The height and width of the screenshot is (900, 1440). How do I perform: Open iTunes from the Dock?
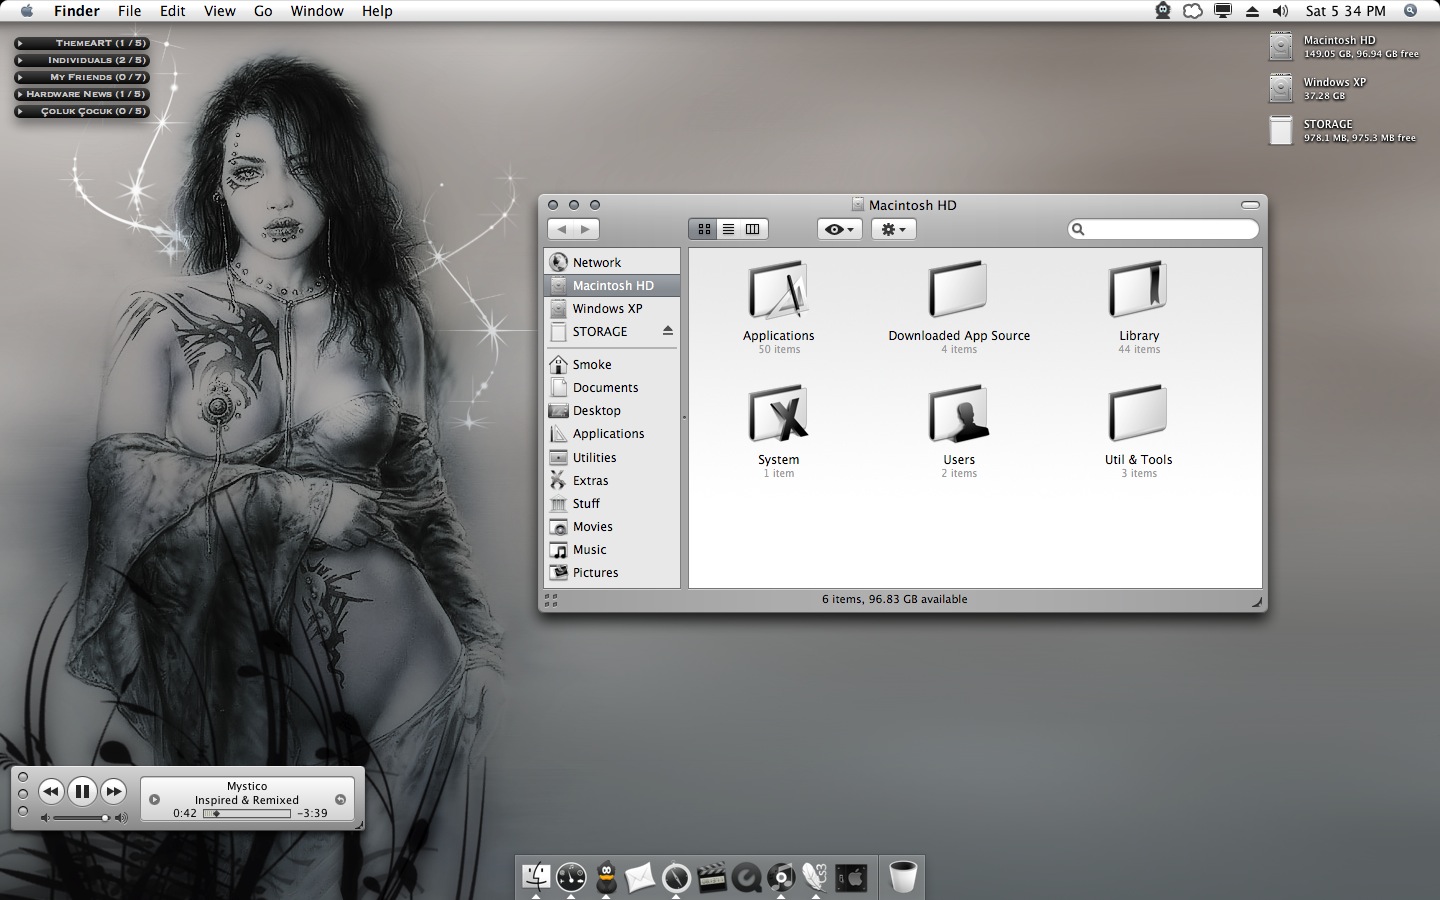point(781,877)
